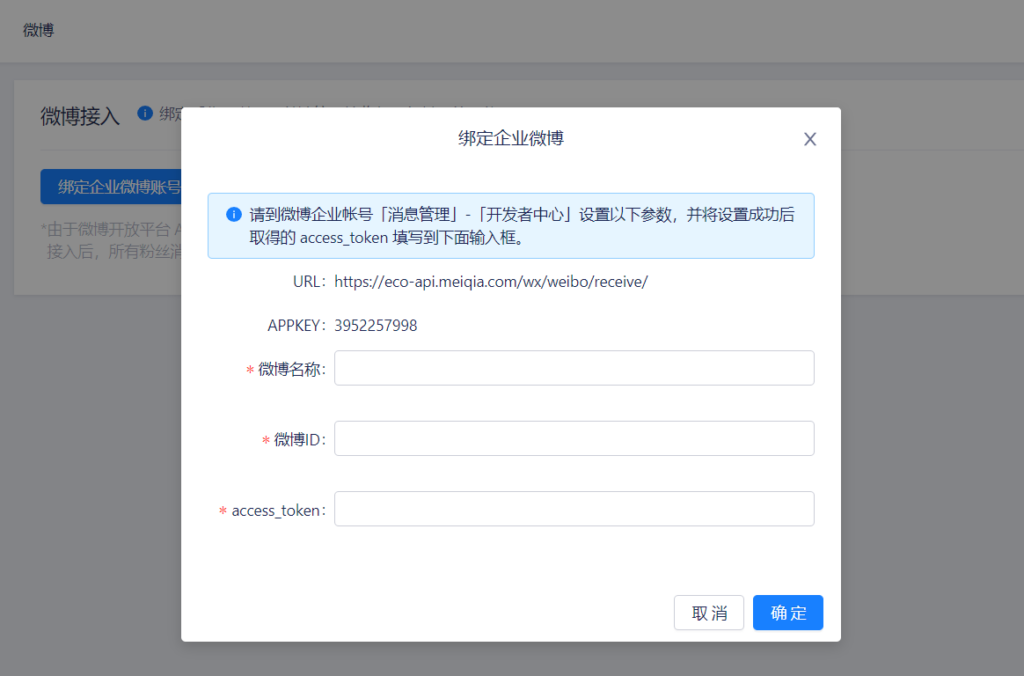Click the 取消 button
Viewport: 1024px width, 676px height.
tap(709, 613)
